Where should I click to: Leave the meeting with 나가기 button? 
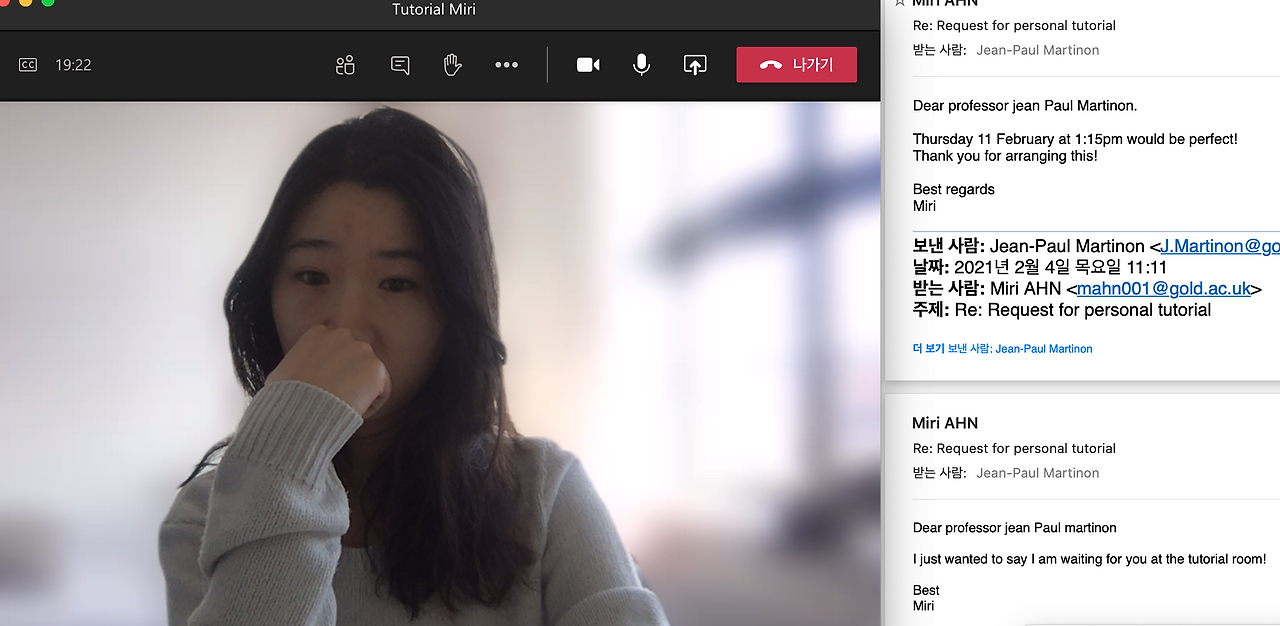pyautogui.click(x=797, y=65)
